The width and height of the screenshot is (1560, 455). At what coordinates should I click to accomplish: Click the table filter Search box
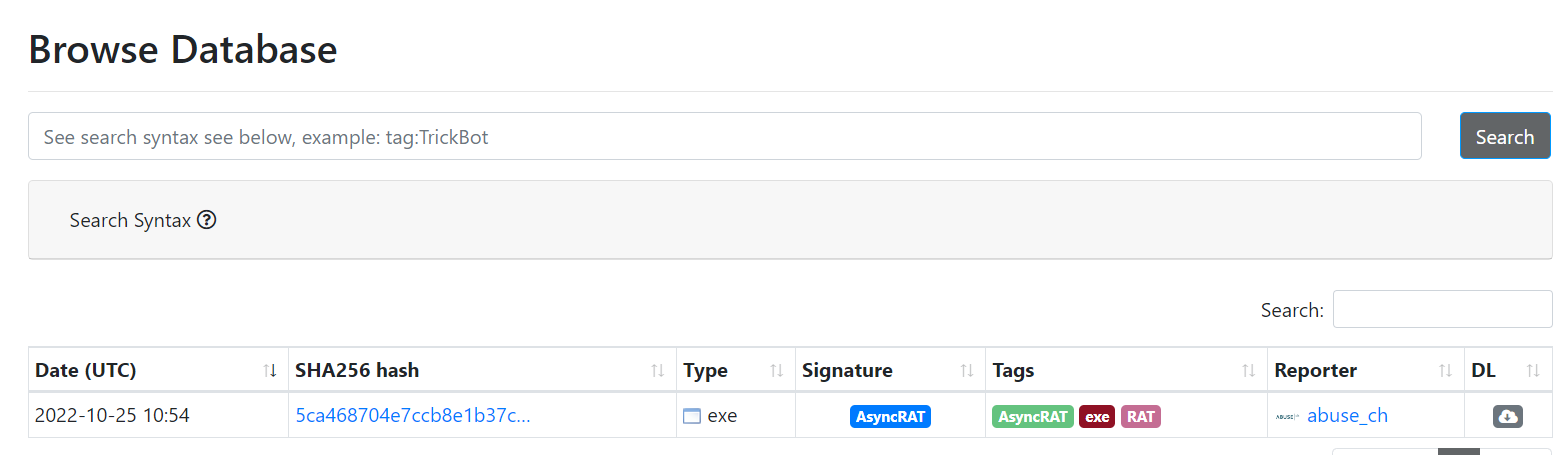click(1442, 310)
